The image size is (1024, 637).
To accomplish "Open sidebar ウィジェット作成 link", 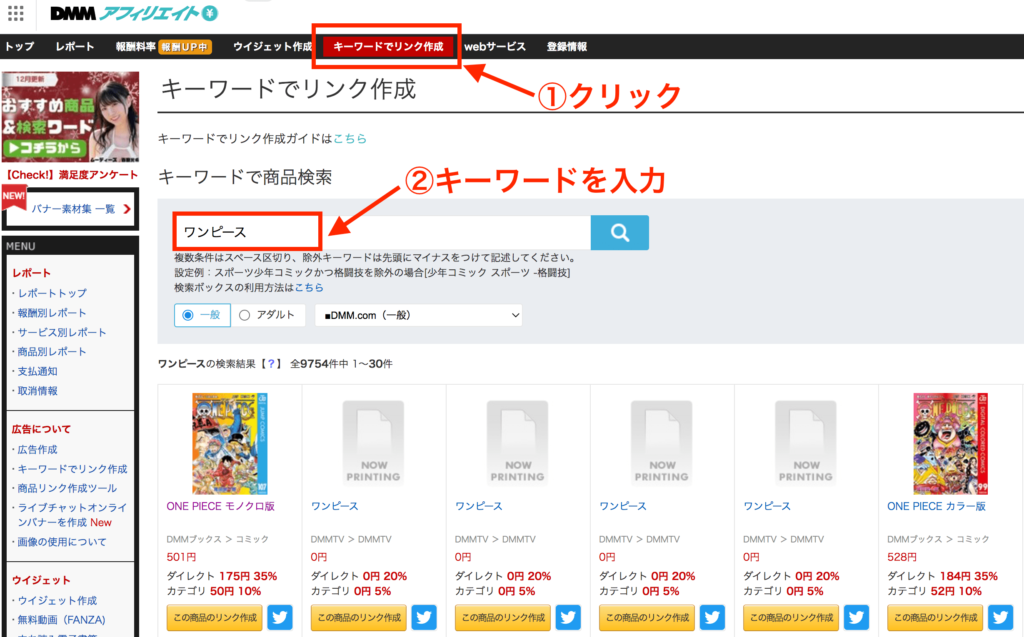I will (57, 600).
